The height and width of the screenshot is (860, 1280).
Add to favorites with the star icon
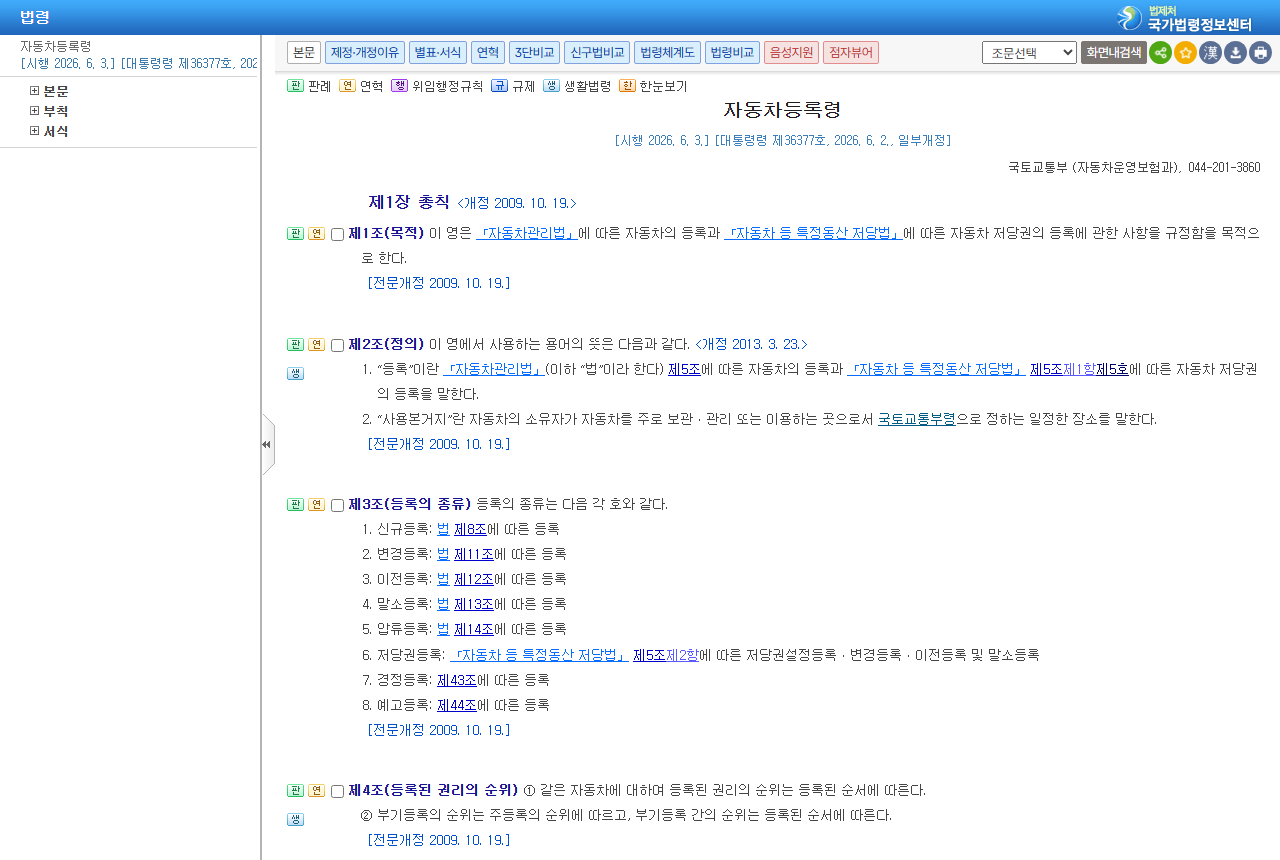(1185, 53)
